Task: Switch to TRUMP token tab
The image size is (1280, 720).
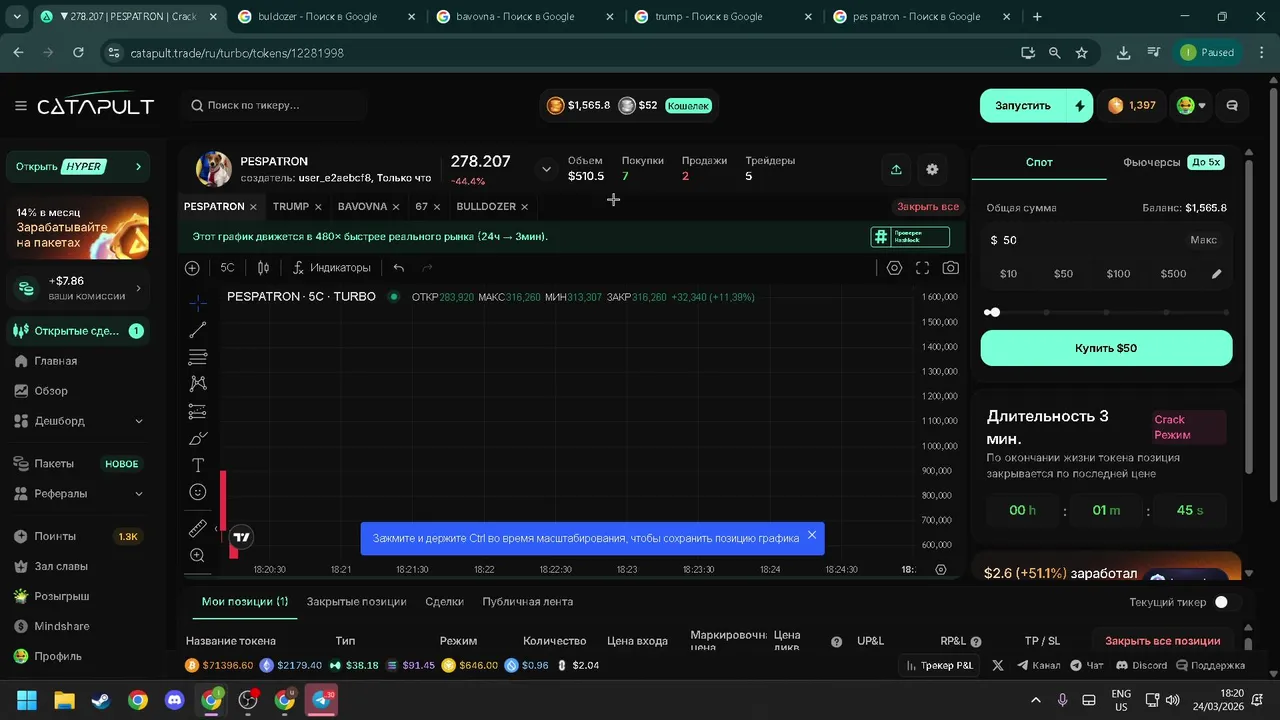Action: coord(291,207)
